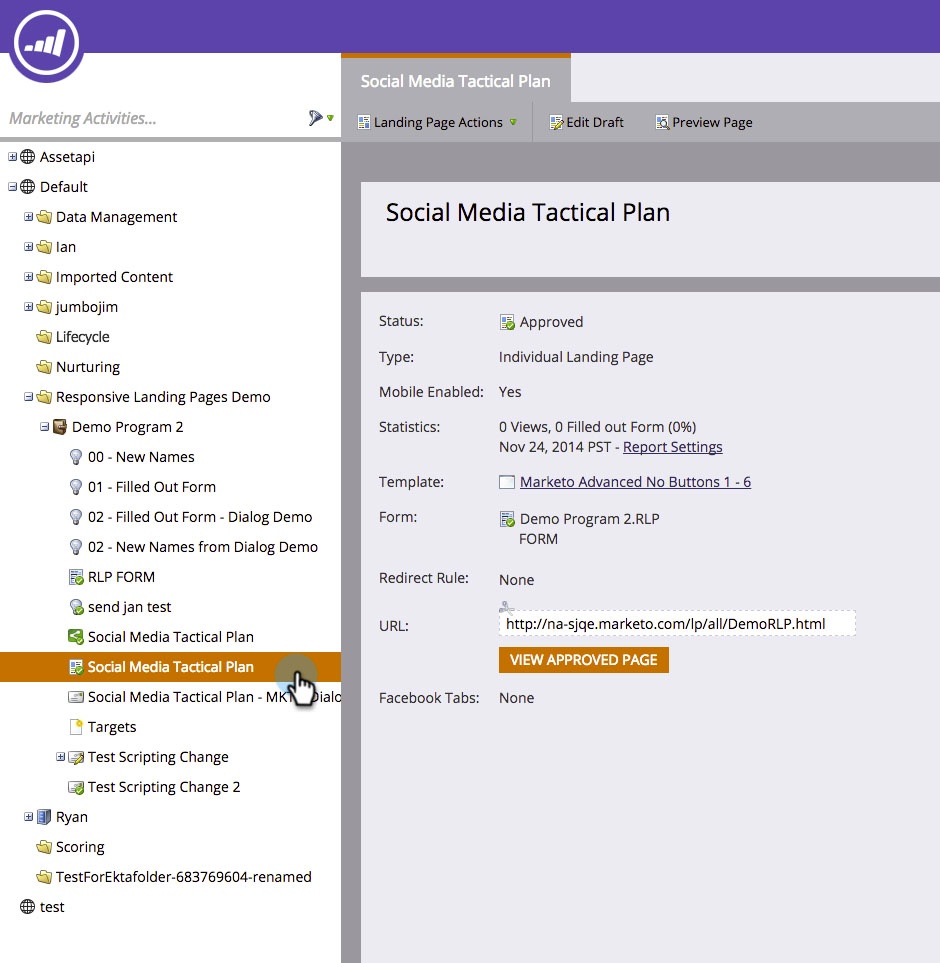
Task: Open the tree filter funnel icon
Action: [x=315, y=118]
